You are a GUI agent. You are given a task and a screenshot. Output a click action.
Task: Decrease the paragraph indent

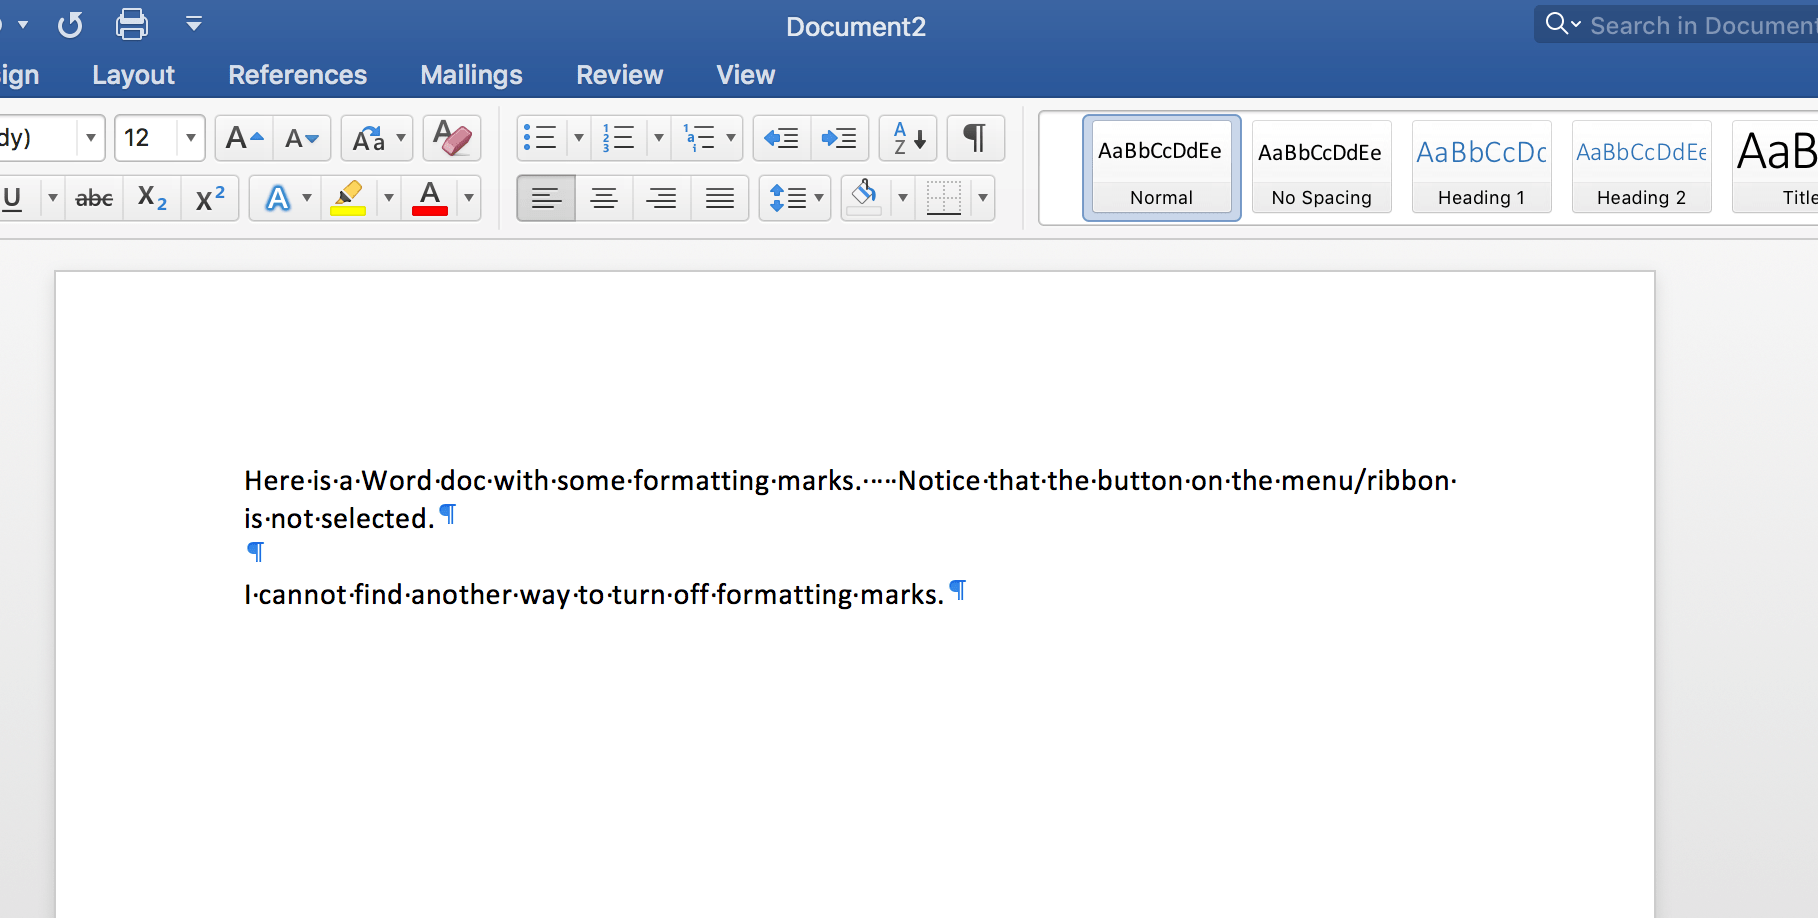[781, 138]
